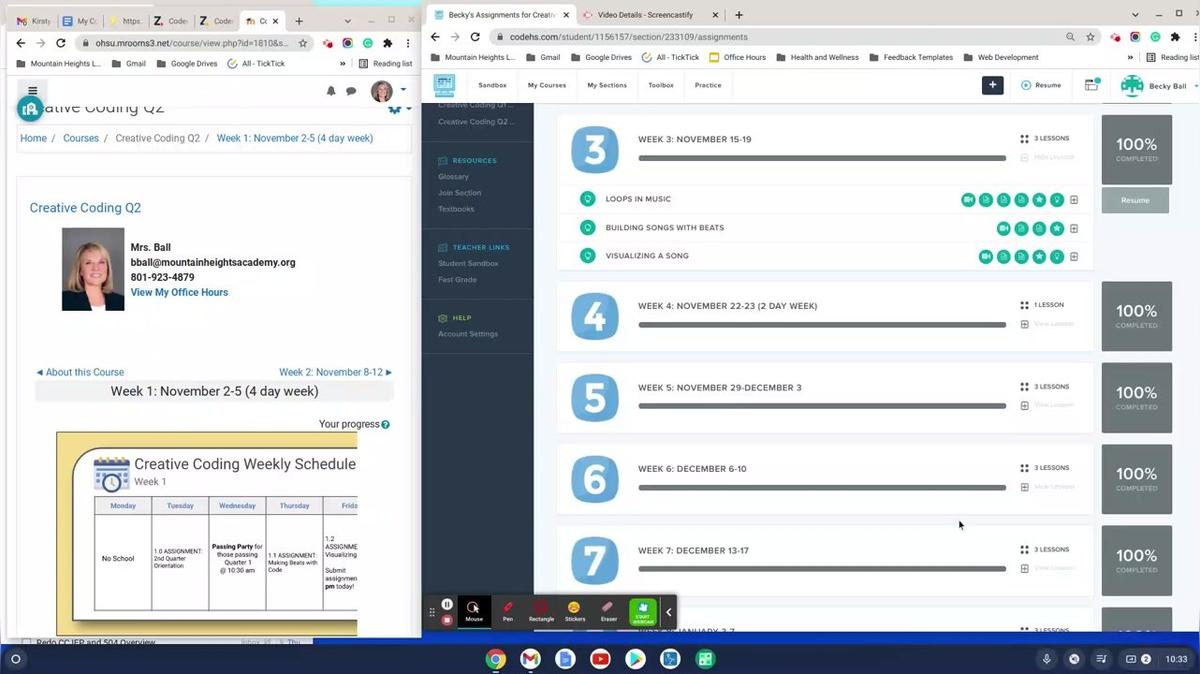Open video icon for Visualizing a Song

pos(985,257)
